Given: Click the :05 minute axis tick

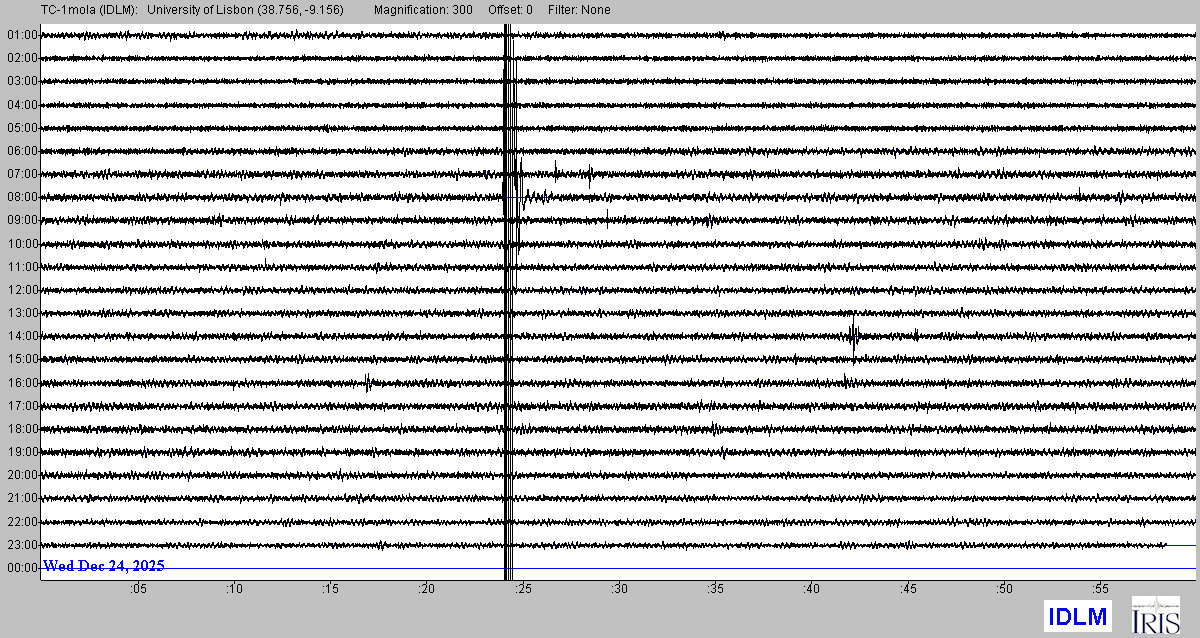Looking at the screenshot, I should [x=138, y=590].
